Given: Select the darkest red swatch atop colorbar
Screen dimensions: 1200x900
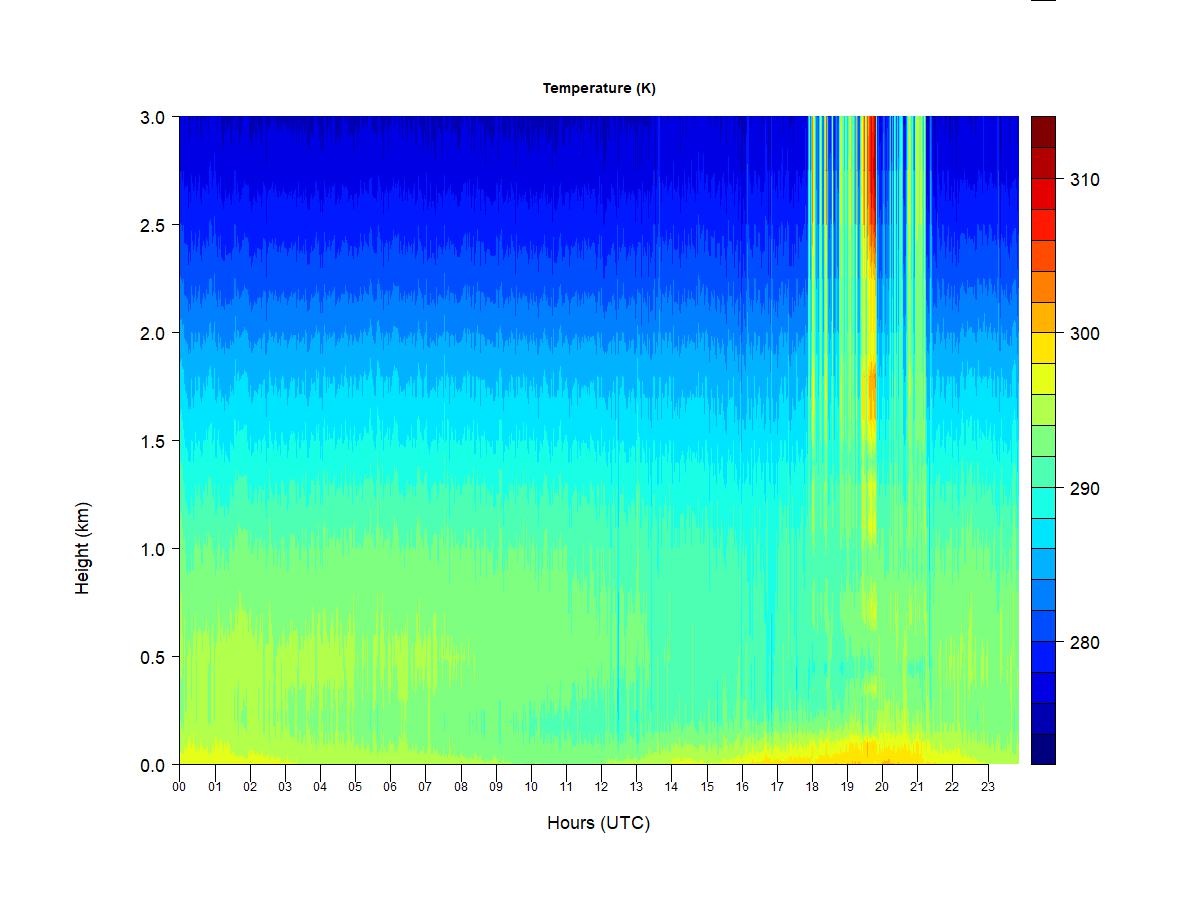Looking at the screenshot, I should pyautogui.click(x=1043, y=131).
